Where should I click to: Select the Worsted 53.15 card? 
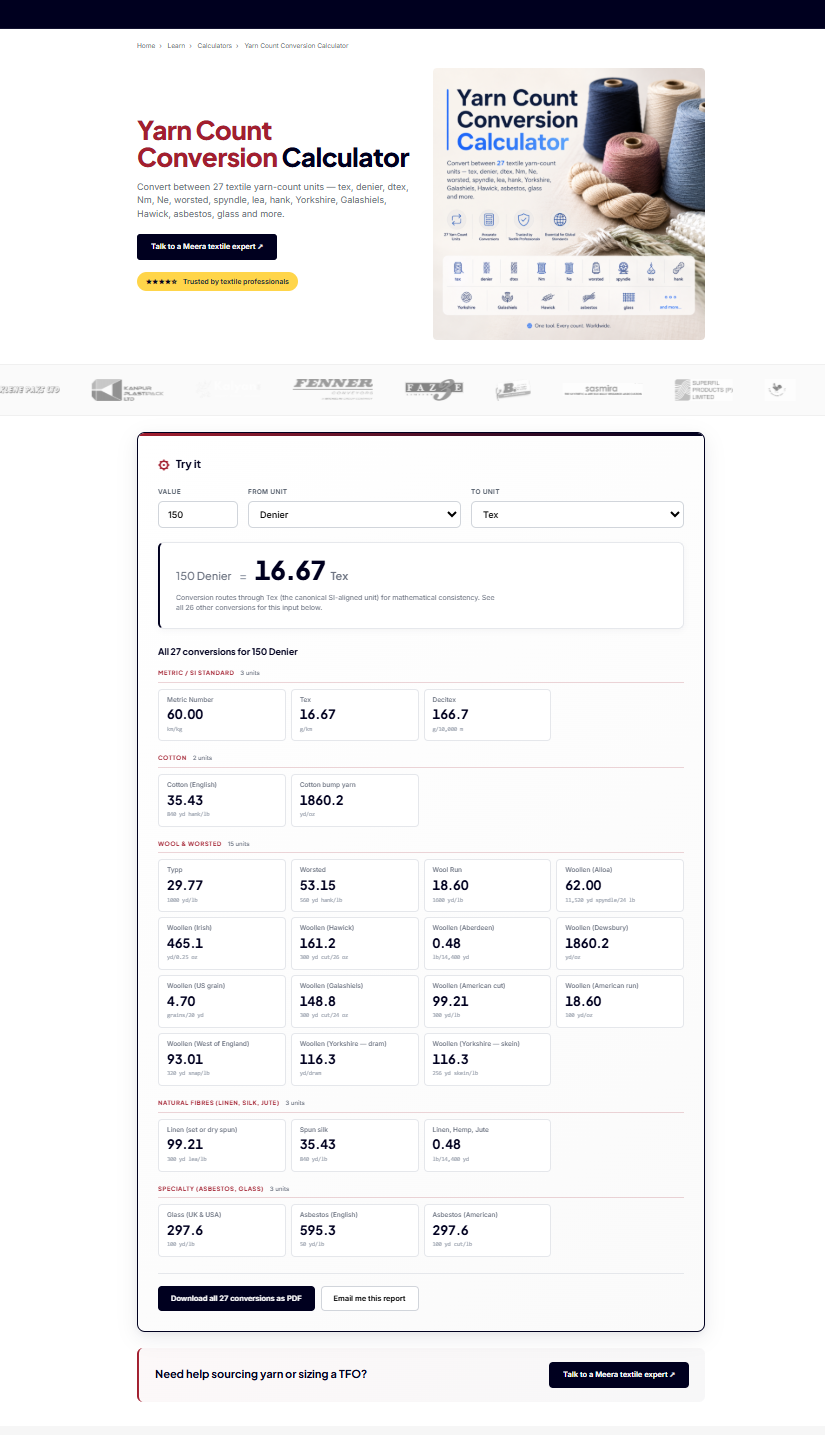point(355,885)
